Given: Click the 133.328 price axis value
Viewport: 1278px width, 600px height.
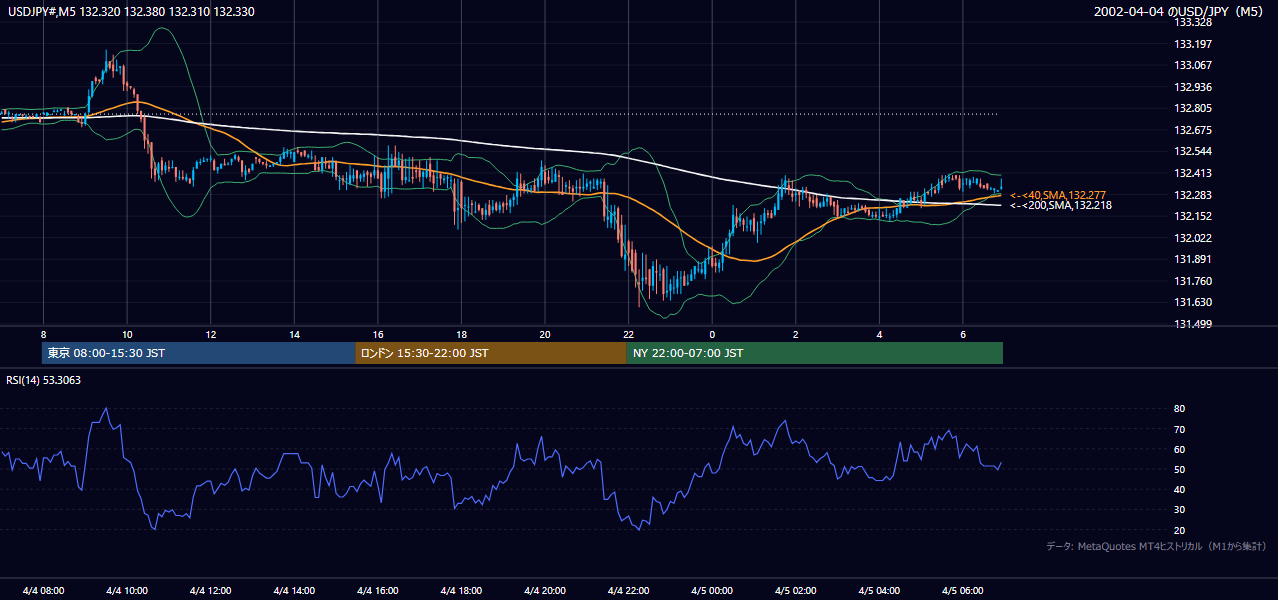Looking at the screenshot, I should click(1192, 22).
